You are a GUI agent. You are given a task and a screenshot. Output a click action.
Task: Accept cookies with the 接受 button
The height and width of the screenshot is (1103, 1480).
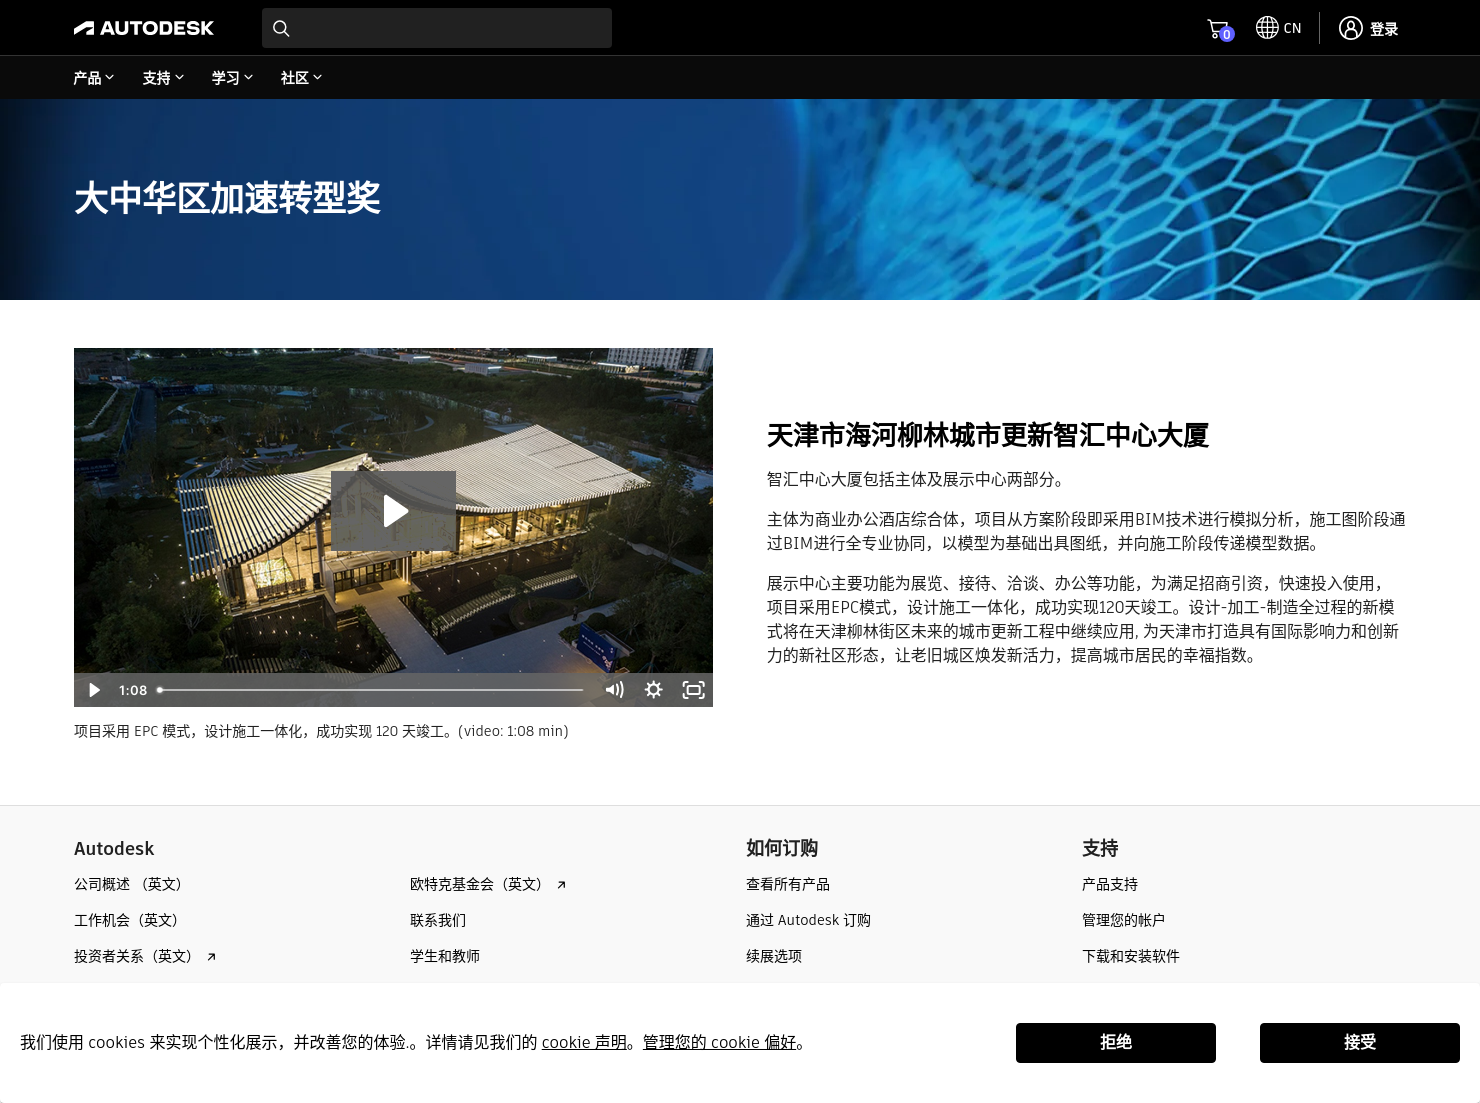pos(1360,1042)
